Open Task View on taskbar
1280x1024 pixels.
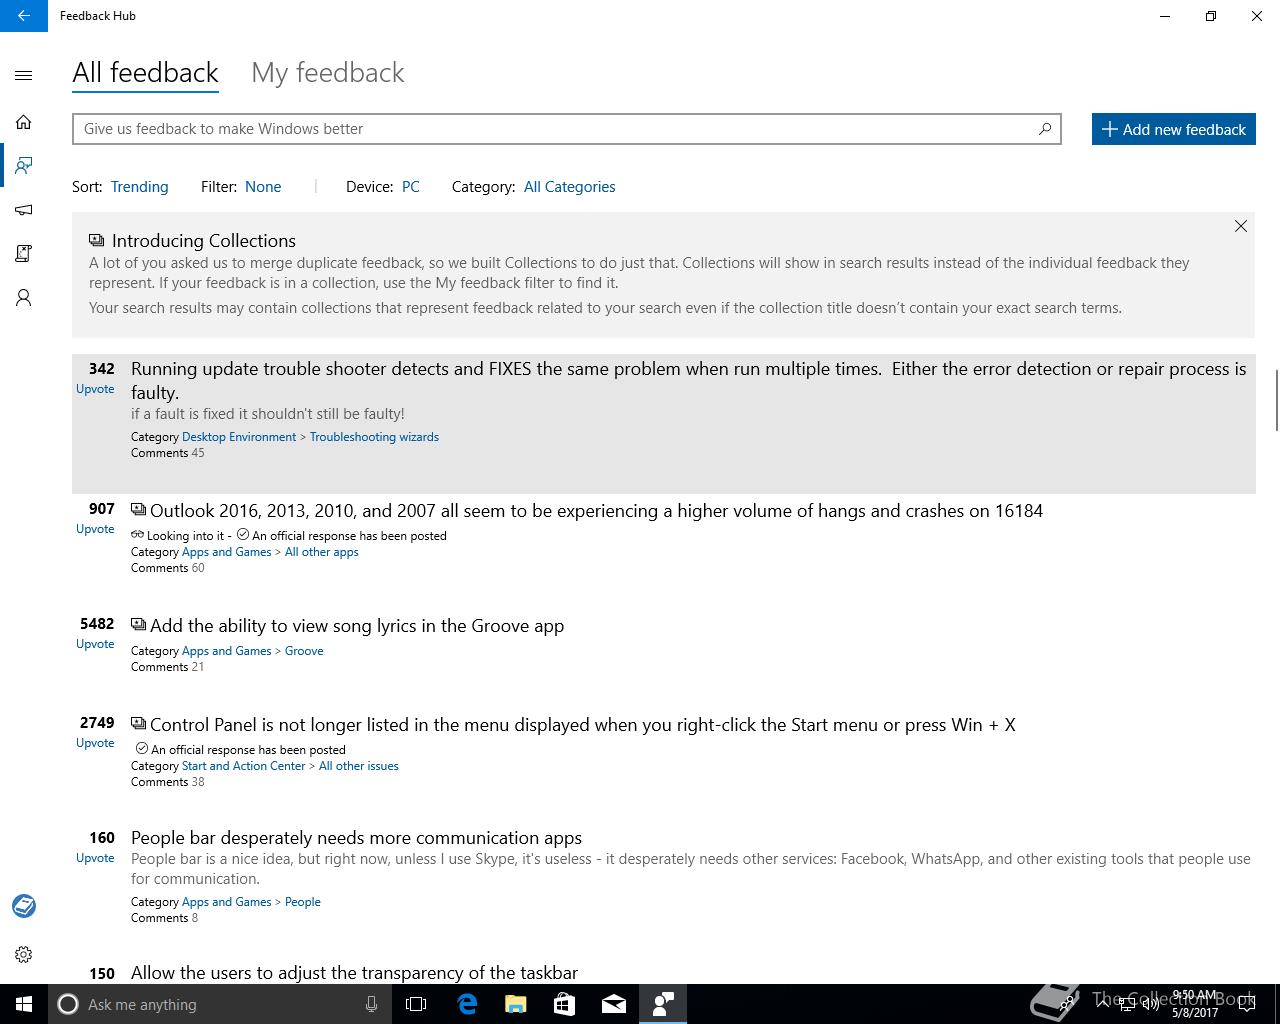click(x=416, y=1004)
